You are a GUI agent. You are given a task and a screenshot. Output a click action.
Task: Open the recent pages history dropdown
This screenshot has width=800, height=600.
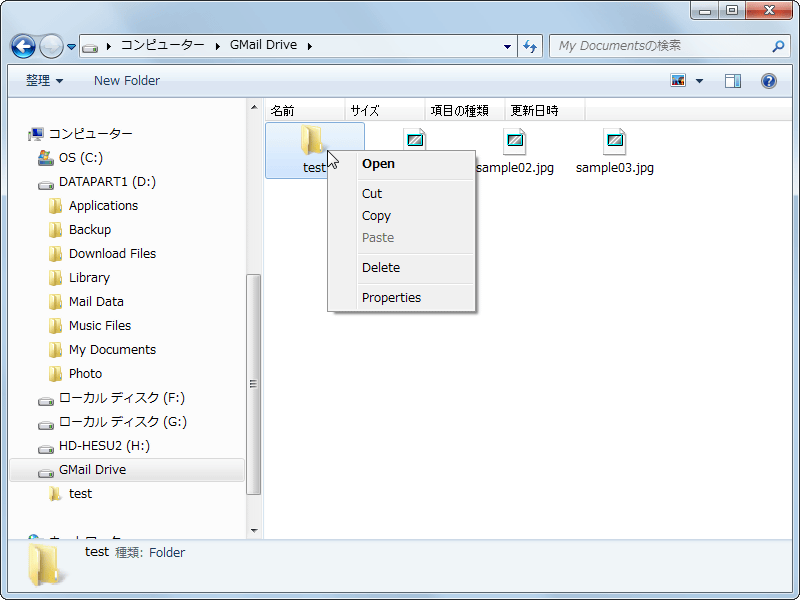click(x=71, y=47)
